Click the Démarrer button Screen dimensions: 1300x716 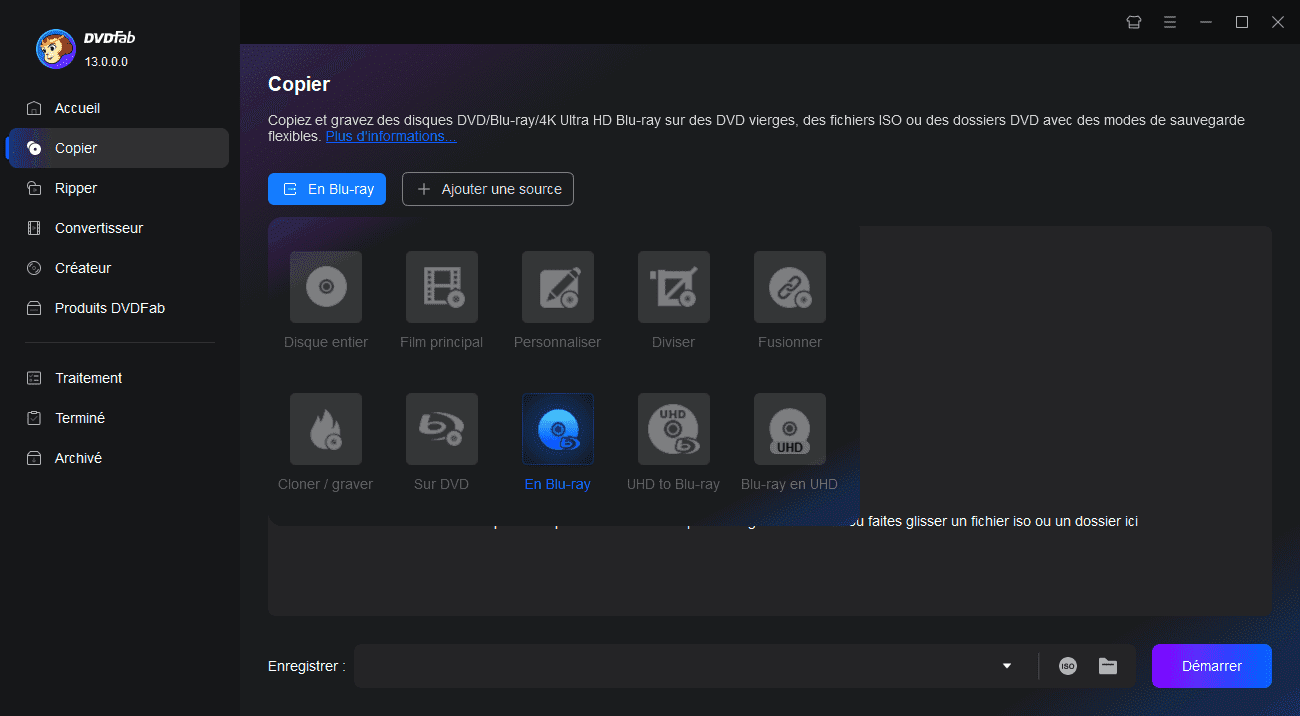pos(1212,666)
